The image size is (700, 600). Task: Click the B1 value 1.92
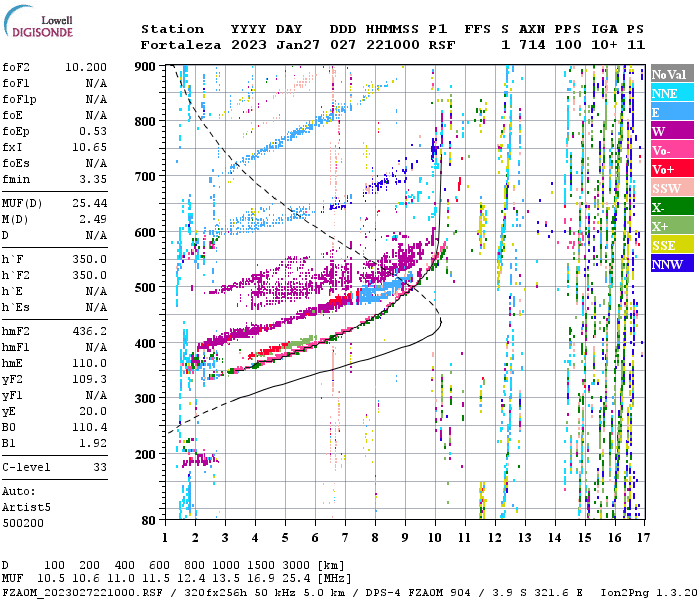tap(93, 443)
